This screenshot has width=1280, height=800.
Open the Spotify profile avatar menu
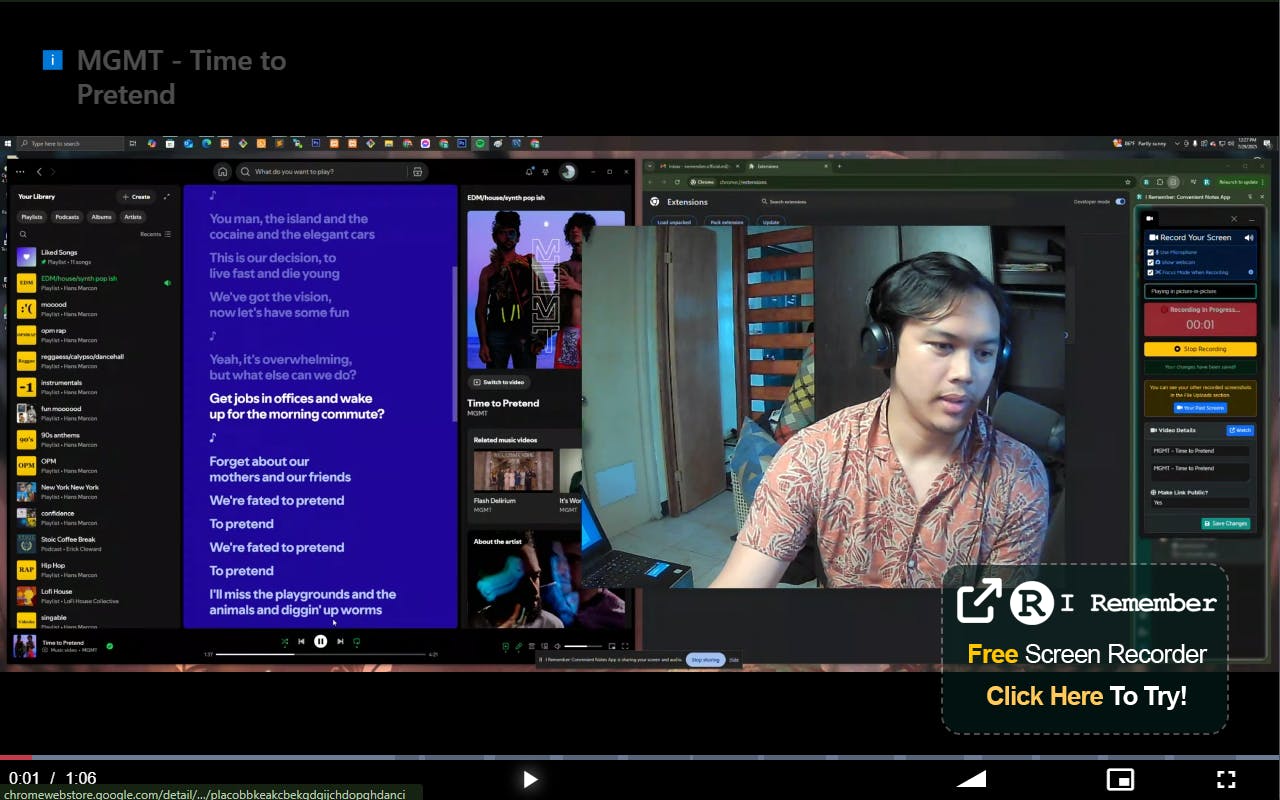click(568, 171)
